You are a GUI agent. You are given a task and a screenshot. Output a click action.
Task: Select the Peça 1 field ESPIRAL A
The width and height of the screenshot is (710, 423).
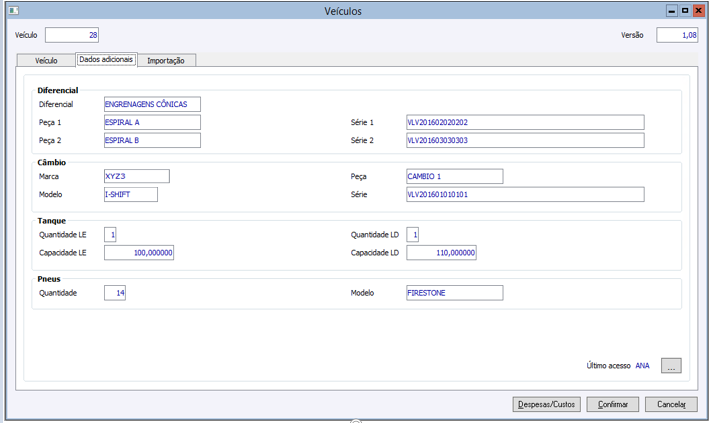[152, 122]
